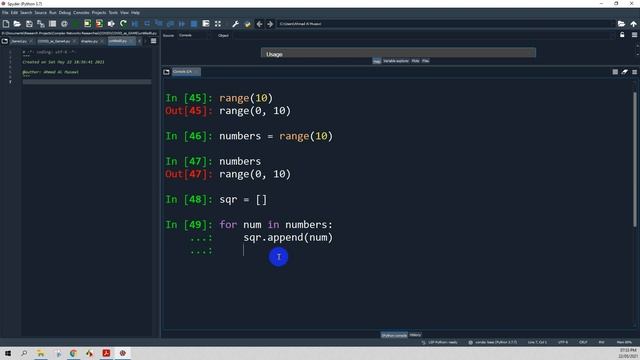Image resolution: width=640 pixels, height=360 pixels.
Task: Switch to the Files pane tab
Action: [425, 61]
